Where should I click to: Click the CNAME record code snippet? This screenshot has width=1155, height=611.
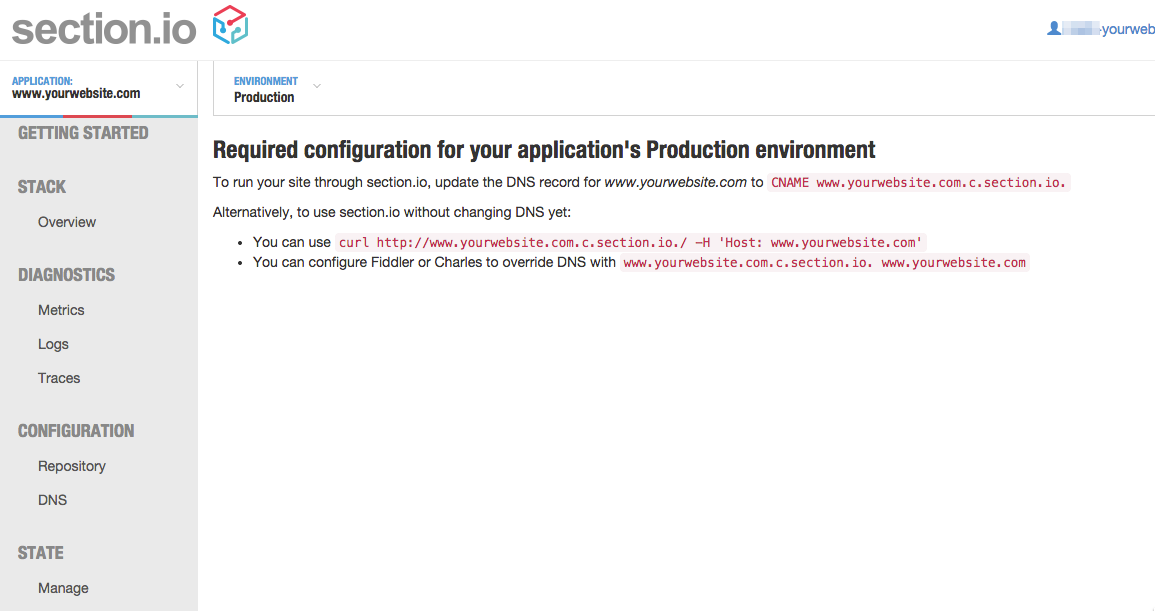[918, 183]
